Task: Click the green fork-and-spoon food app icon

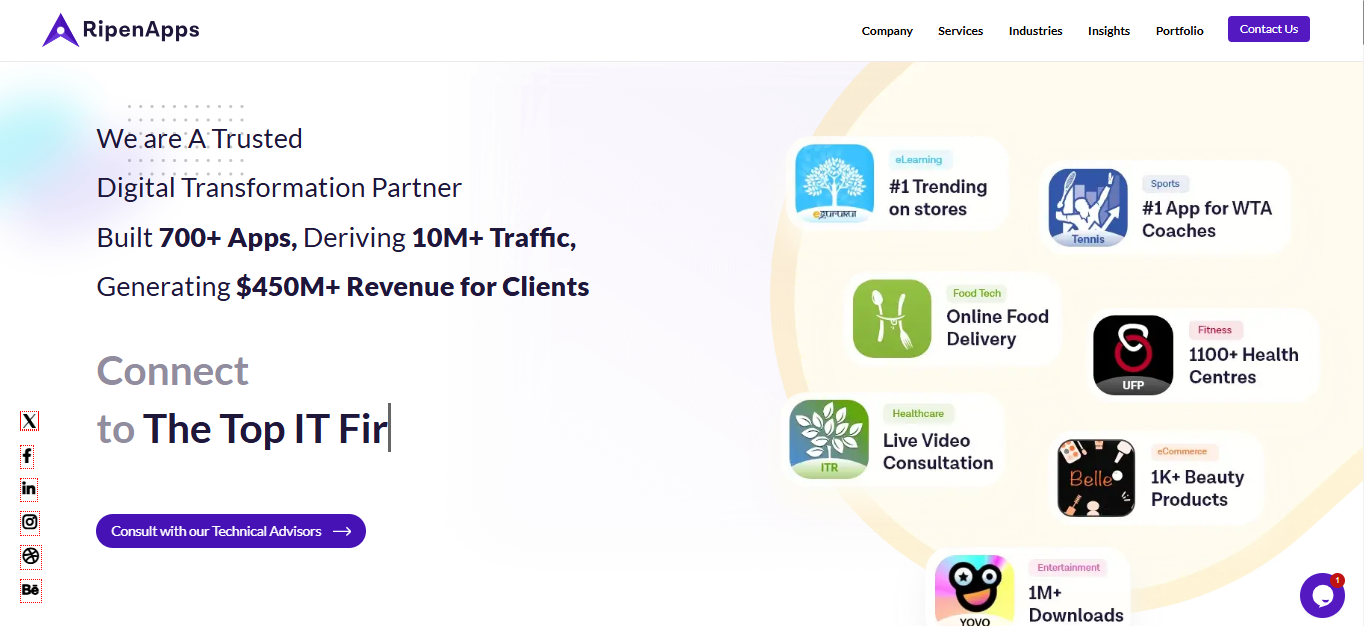Action: point(892,319)
